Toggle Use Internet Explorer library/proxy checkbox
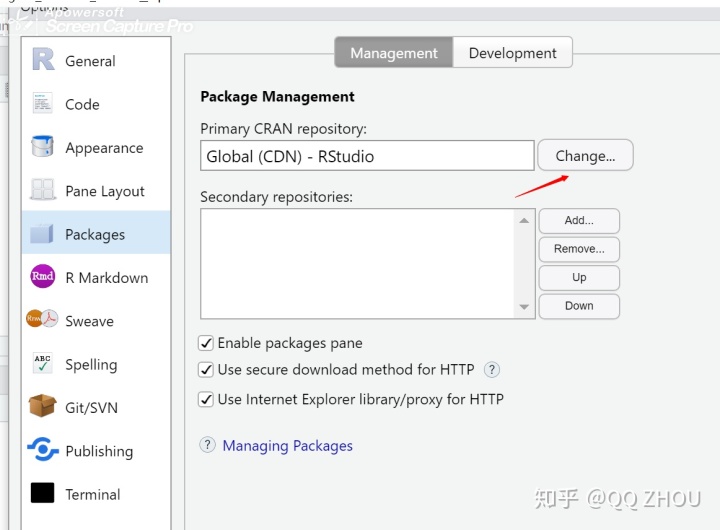Screen dimensions: 720x530 pos(206,400)
